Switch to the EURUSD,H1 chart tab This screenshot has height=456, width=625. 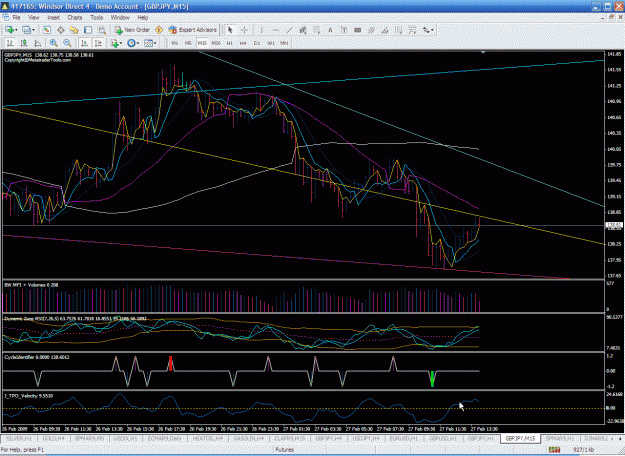pos(403,438)
